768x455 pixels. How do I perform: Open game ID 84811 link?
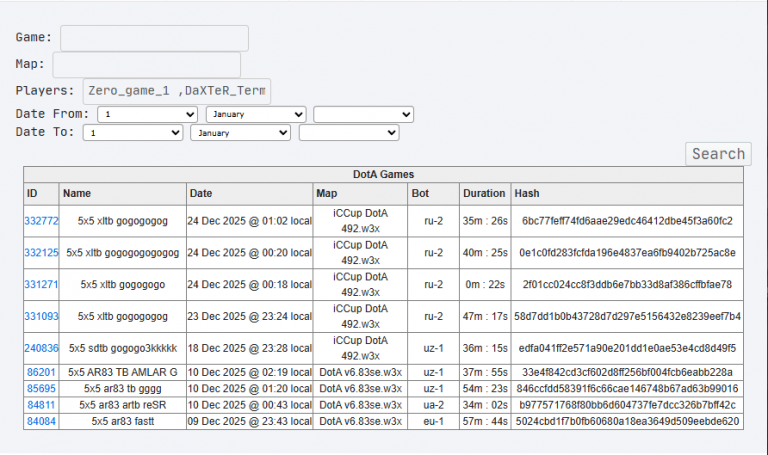(41, 405)
